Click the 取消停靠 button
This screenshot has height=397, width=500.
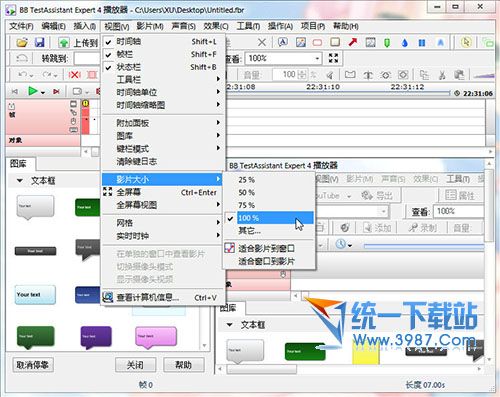point(33,365)
